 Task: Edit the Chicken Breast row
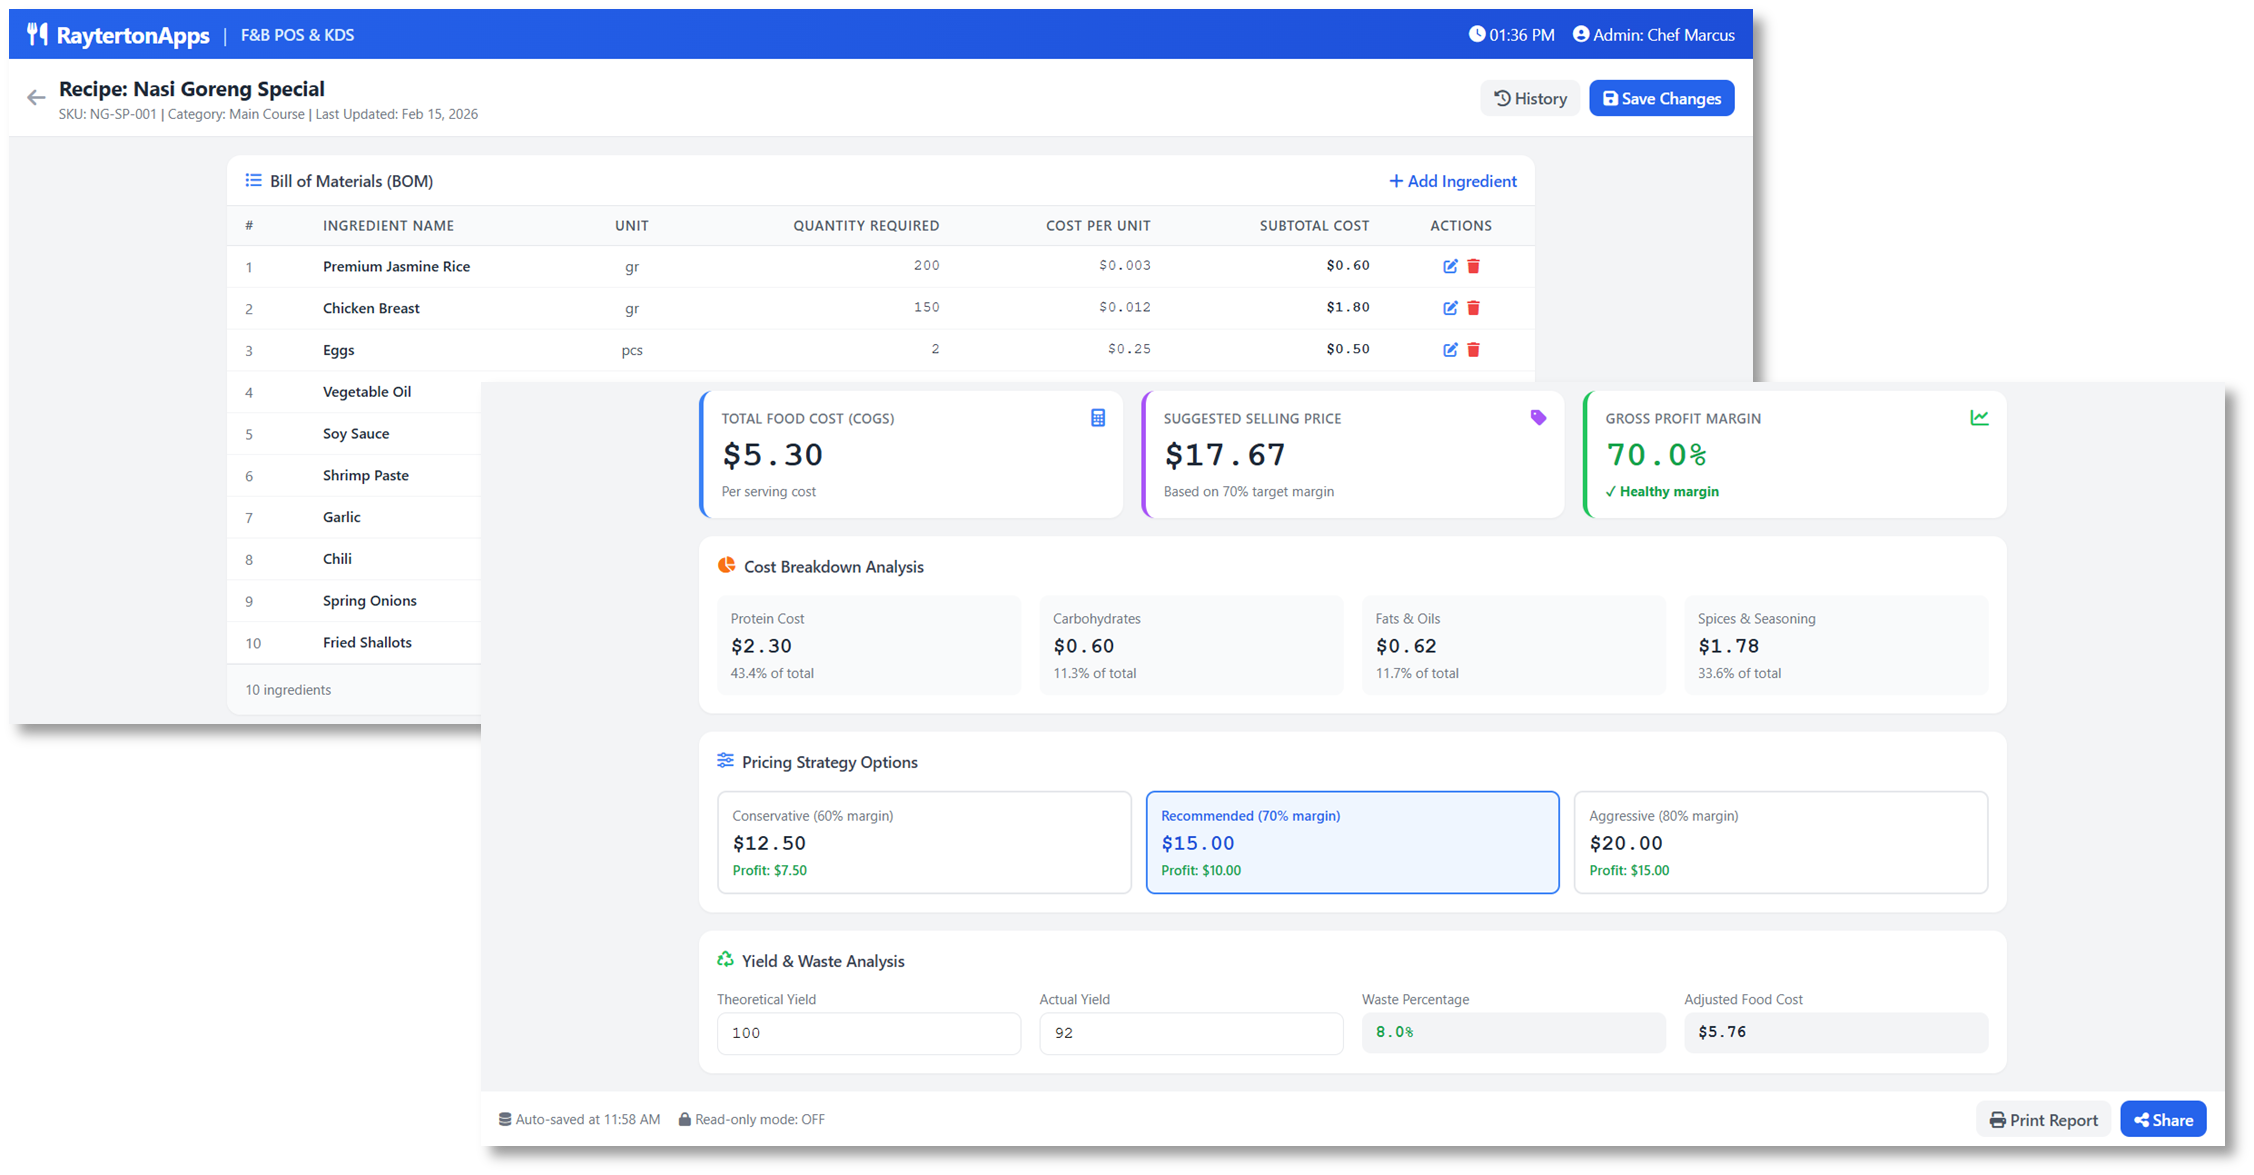pyautogui.click(x=1450, y=308)
